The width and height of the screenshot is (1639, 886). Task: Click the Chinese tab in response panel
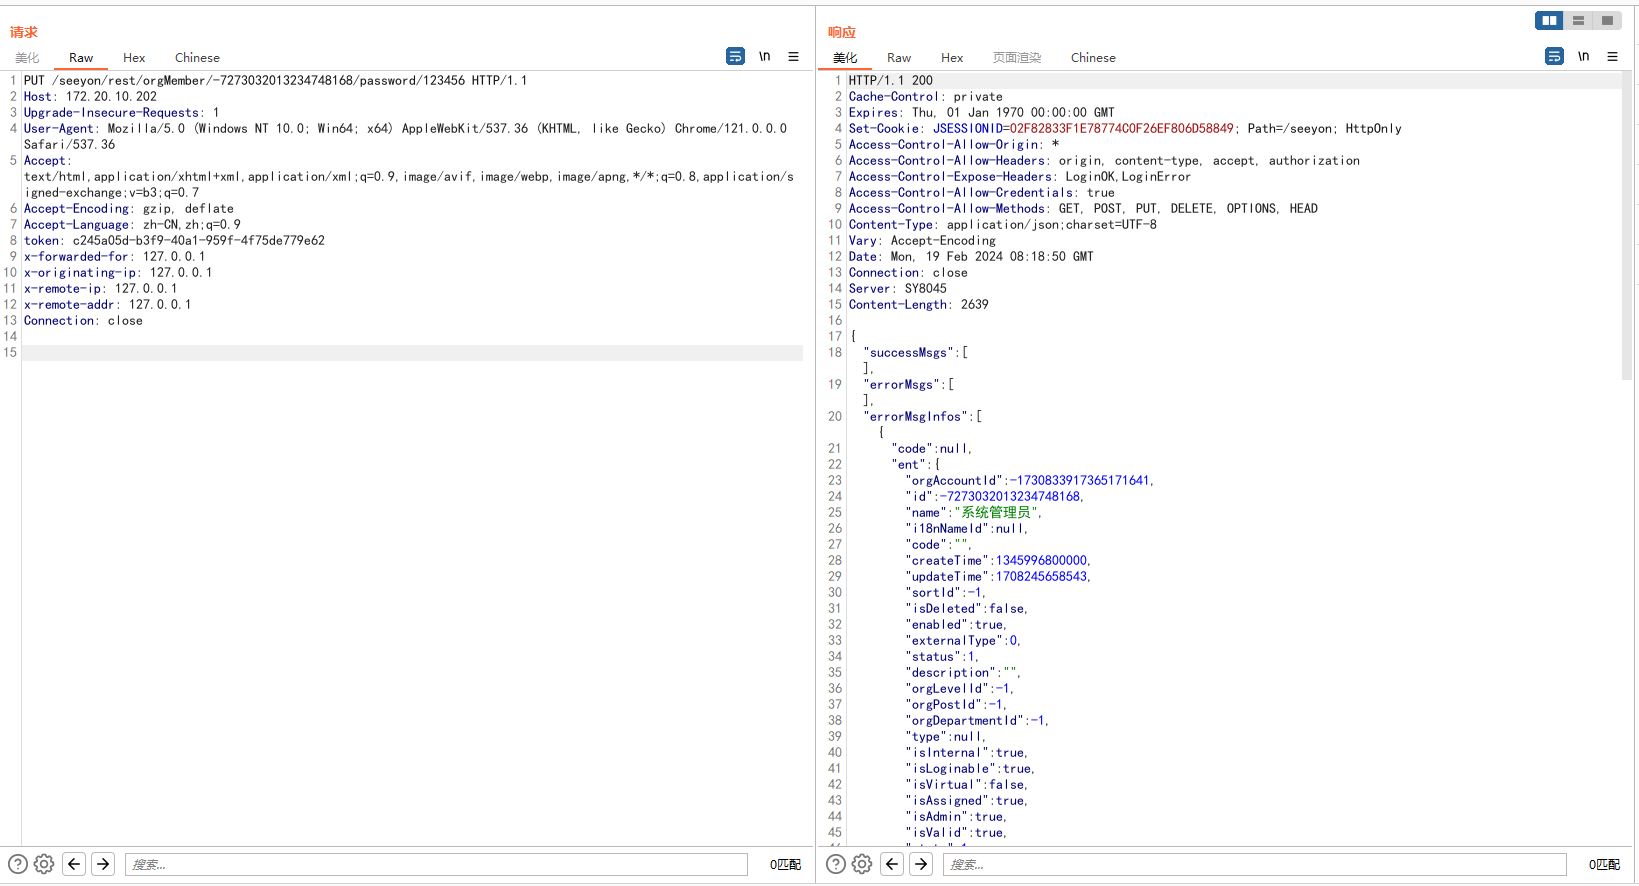1092,58
